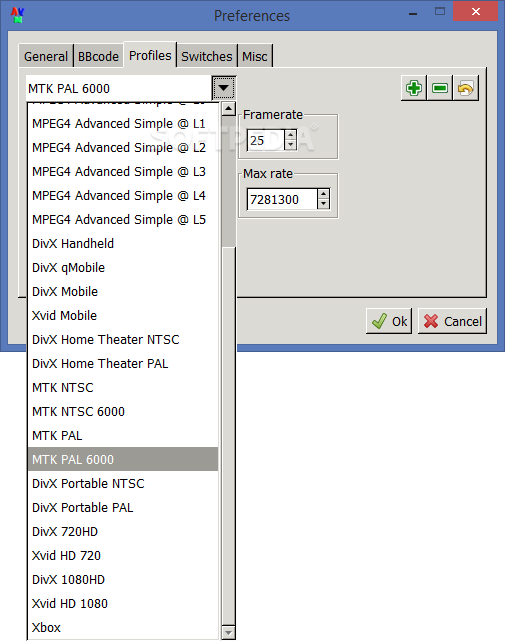Click the MTK PAL 6000 combo box field

119,88
